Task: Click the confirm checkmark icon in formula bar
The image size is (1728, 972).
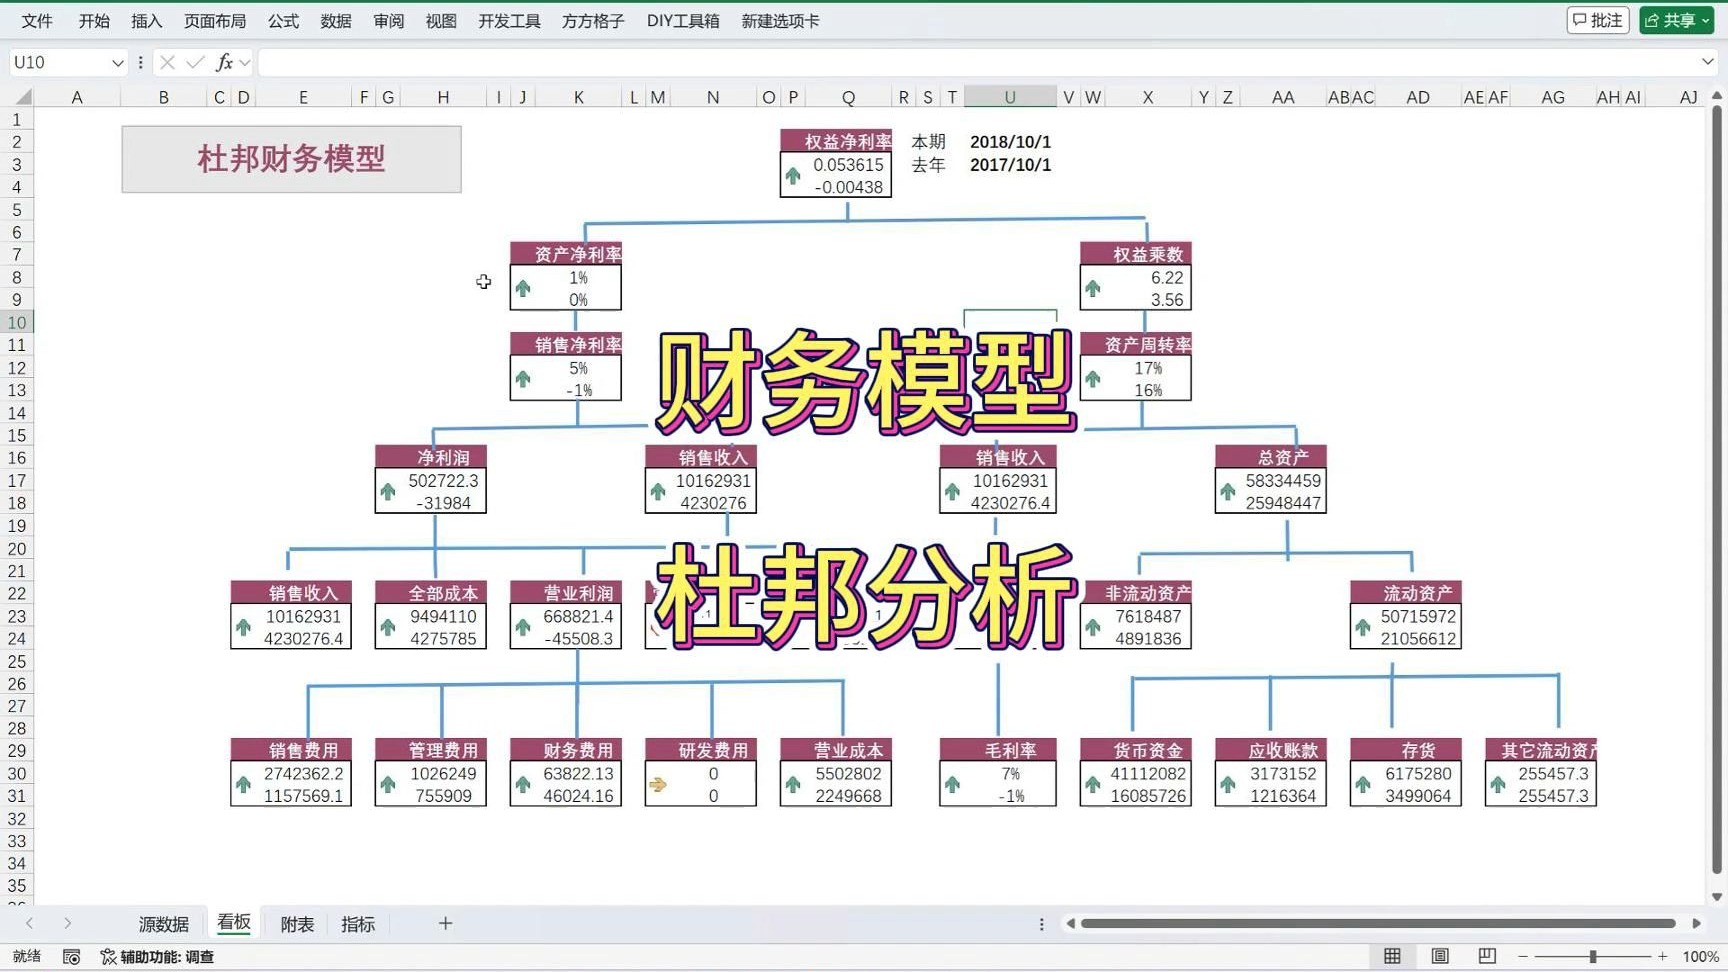Action: click(193, 62)
